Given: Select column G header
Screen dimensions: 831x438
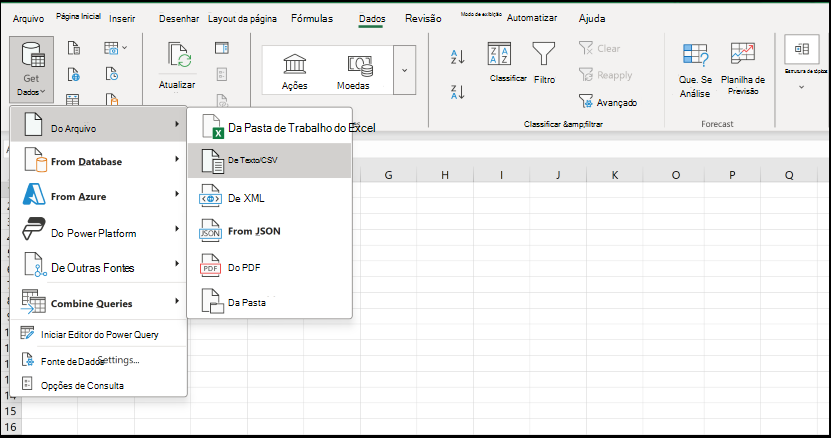Looking at the screenshot, I should 388,175.
